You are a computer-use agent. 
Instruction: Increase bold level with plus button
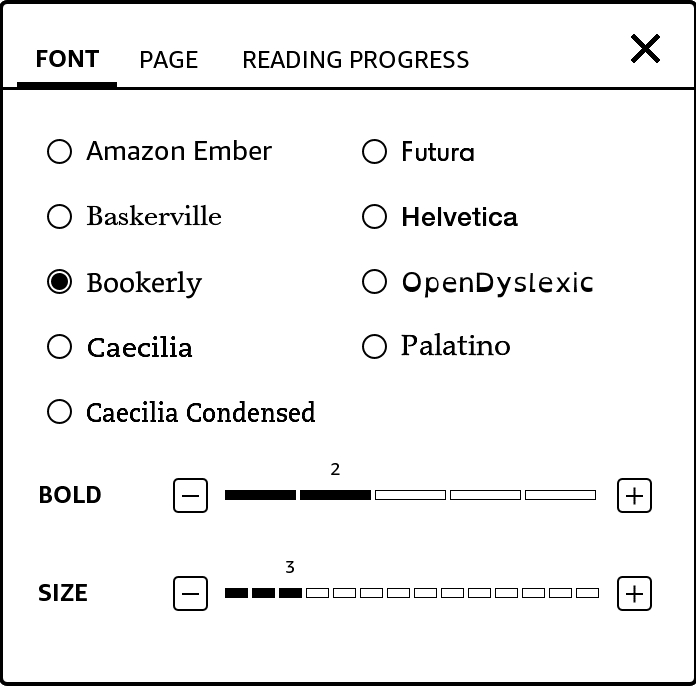pos(634,495)
